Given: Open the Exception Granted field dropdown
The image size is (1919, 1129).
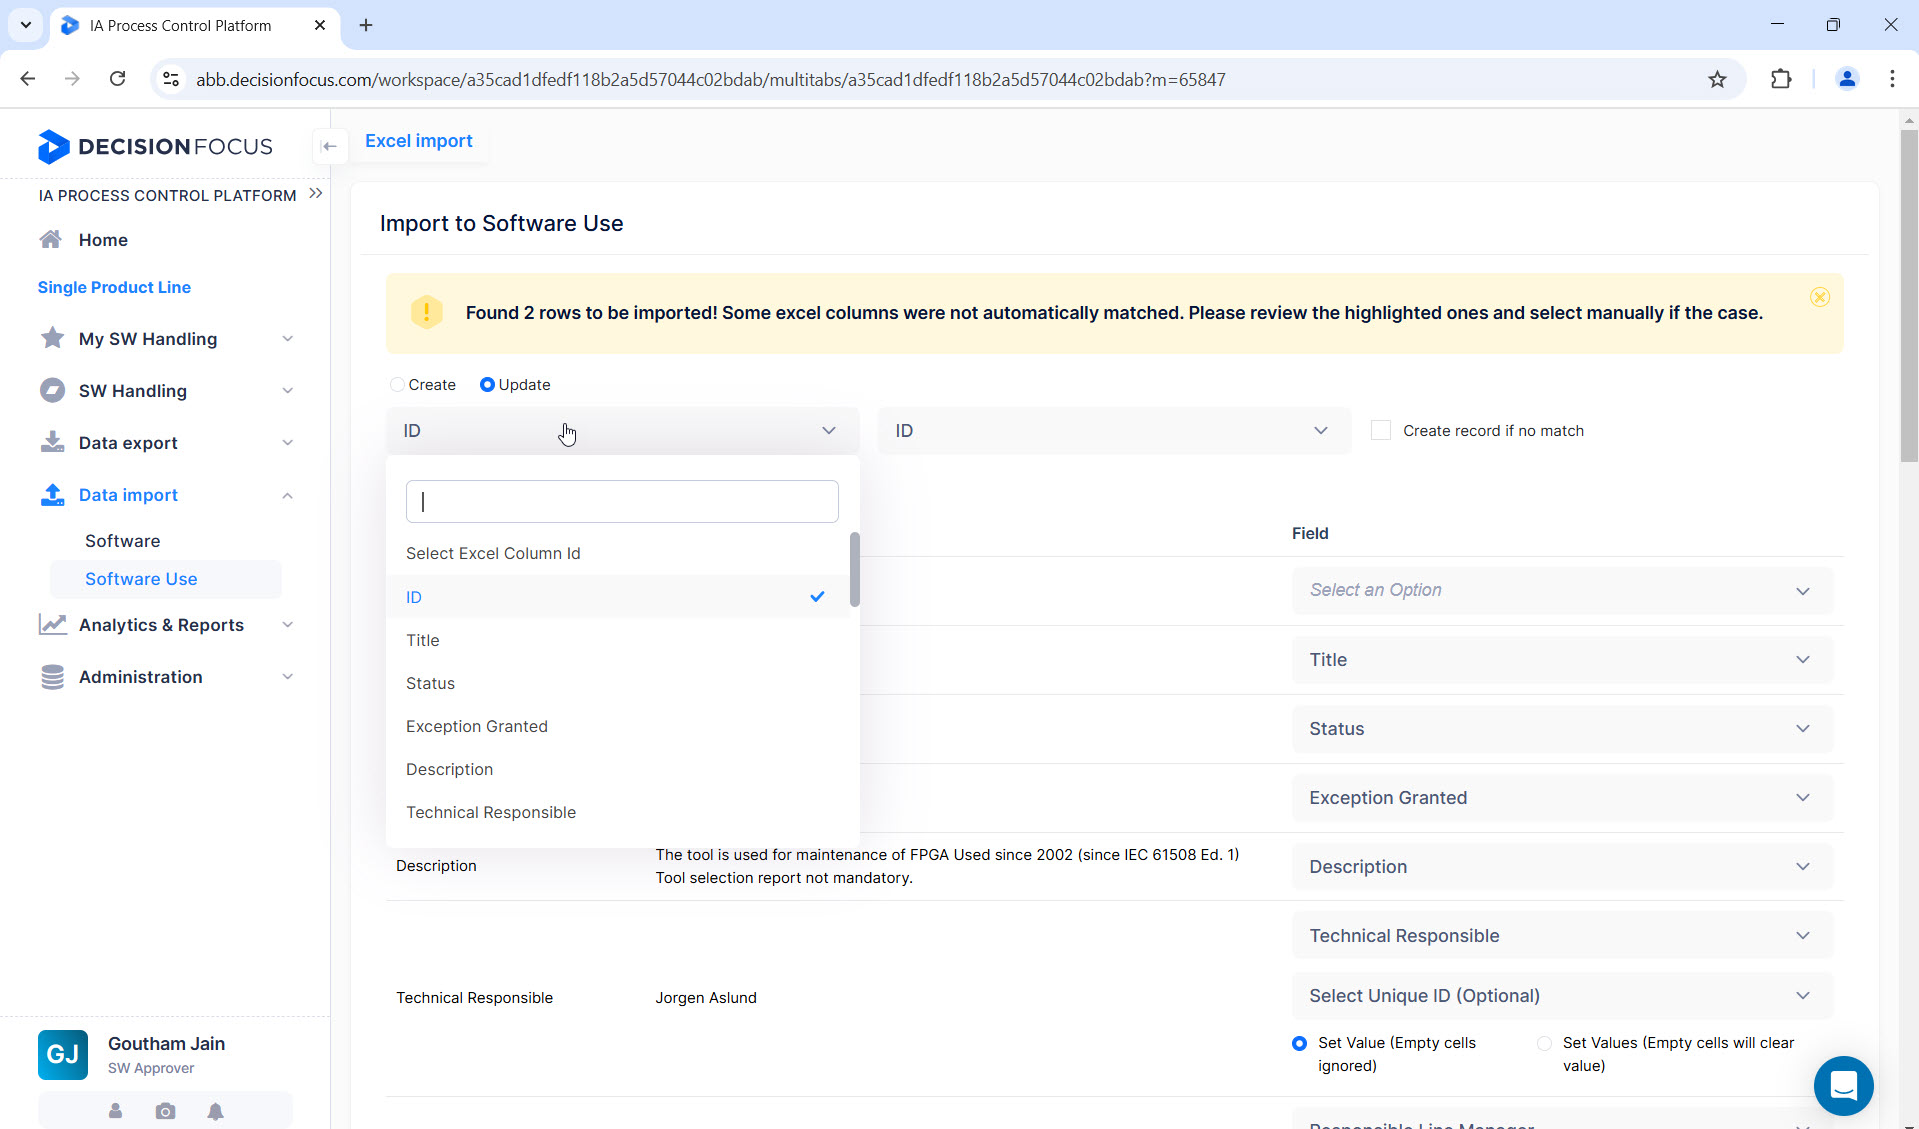Looking at the screenshot, I should pyautogui.click(x=1562, y=797).
